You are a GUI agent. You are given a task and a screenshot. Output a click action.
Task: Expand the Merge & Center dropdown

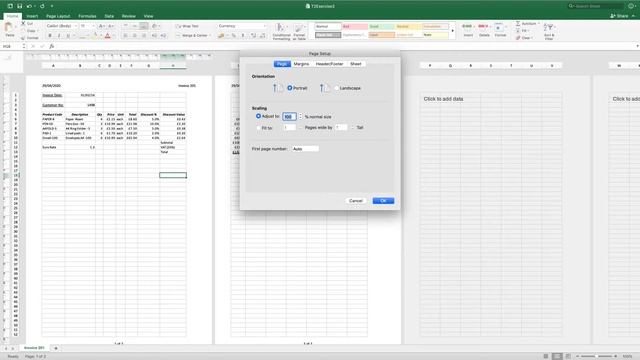(x=210, y=36)
